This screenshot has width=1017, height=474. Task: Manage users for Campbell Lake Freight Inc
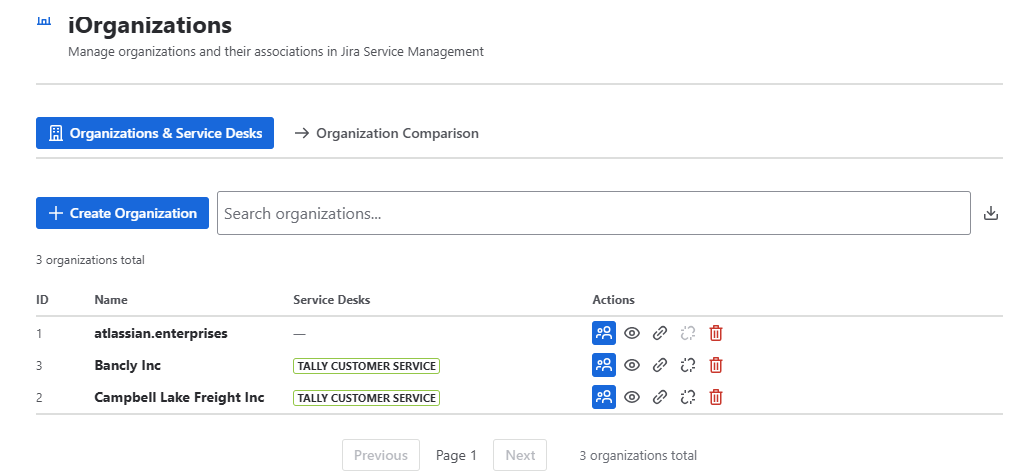pyautogui.click(x=604, y=397)
